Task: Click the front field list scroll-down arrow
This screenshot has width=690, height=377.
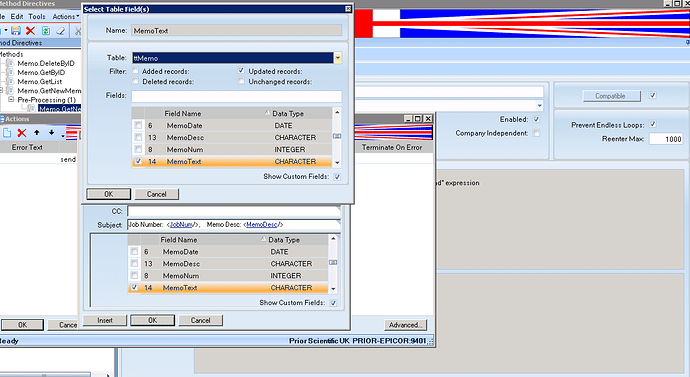Action: pos(337,163)
